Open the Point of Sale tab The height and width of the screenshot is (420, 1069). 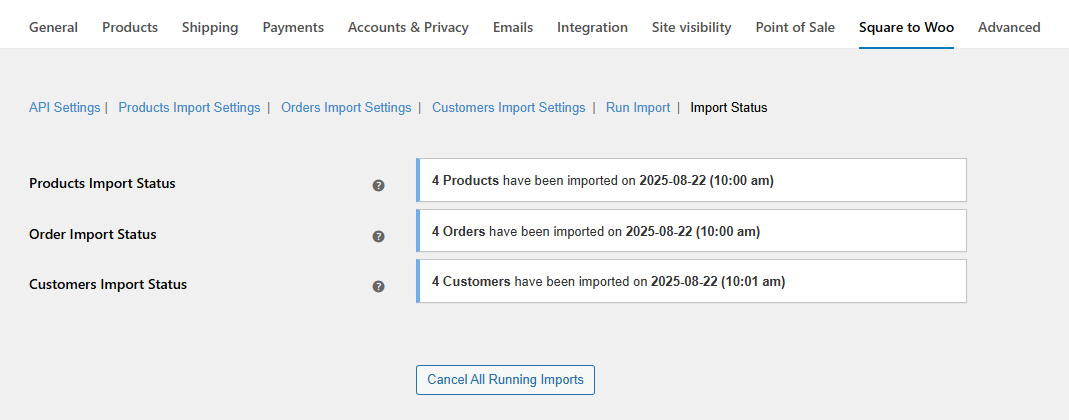click(x=795, y=27)
